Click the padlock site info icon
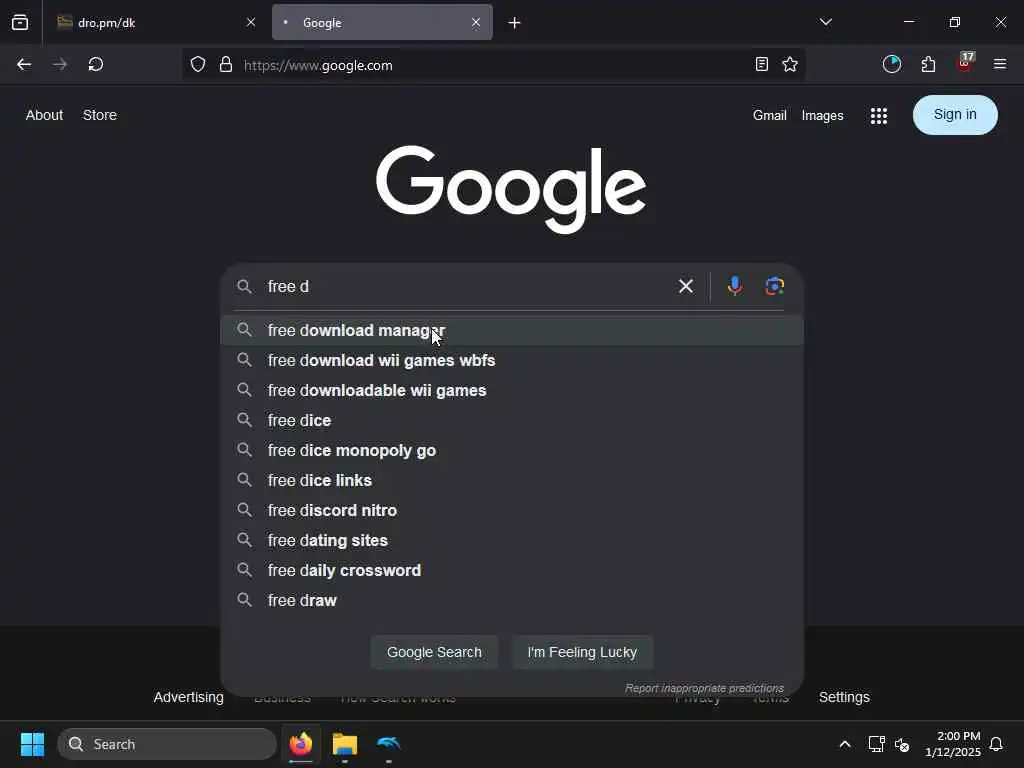 (x=226, y=64)
